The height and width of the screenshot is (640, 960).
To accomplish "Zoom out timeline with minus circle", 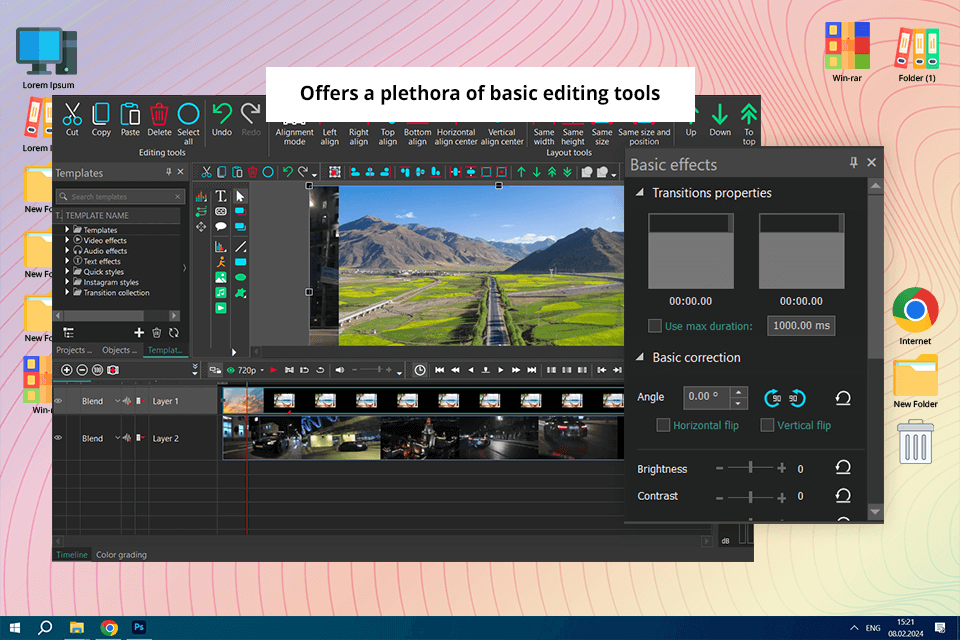I will point(82,370).
